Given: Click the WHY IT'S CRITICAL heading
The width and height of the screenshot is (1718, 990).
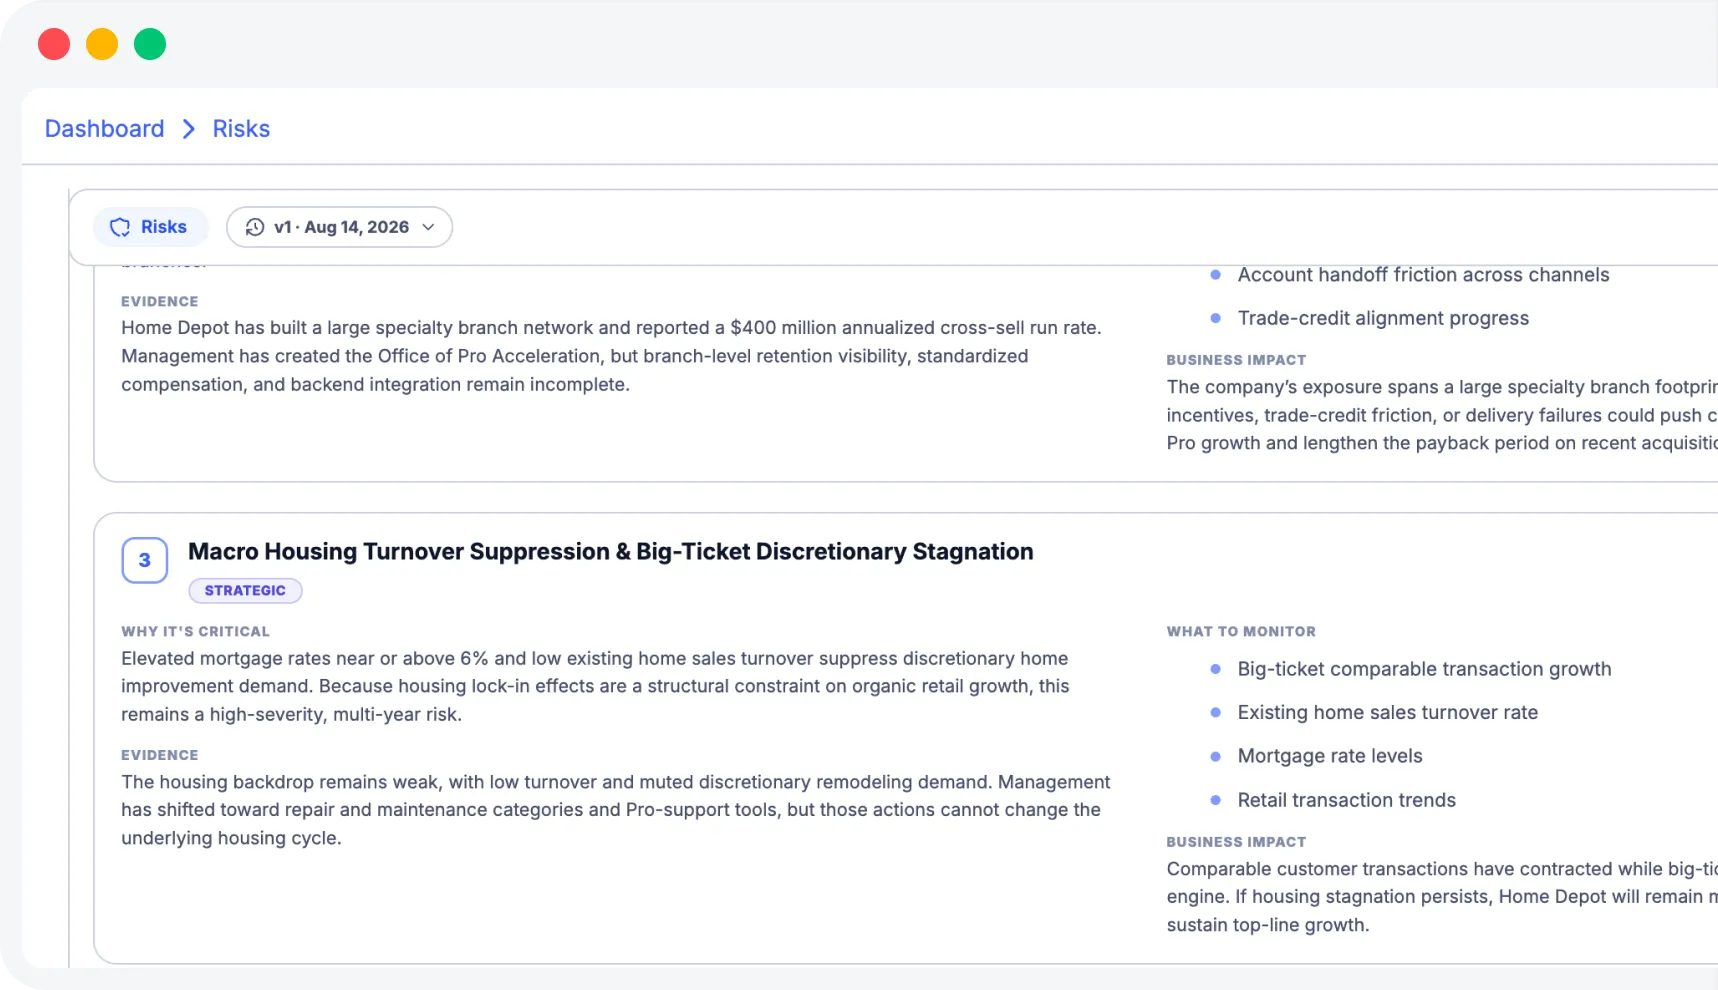Looking at the screenshot, I should click(x=195, y=632).
